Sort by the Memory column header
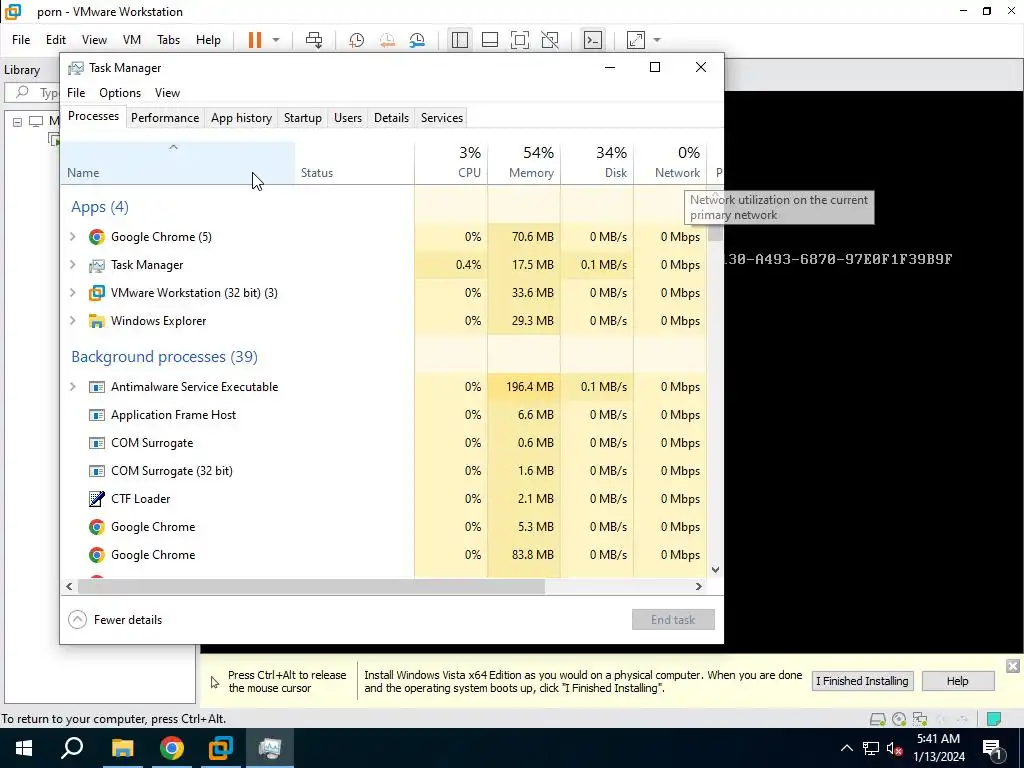Image resolution: width=1024 pixels, height=768 pixels. 524,163
